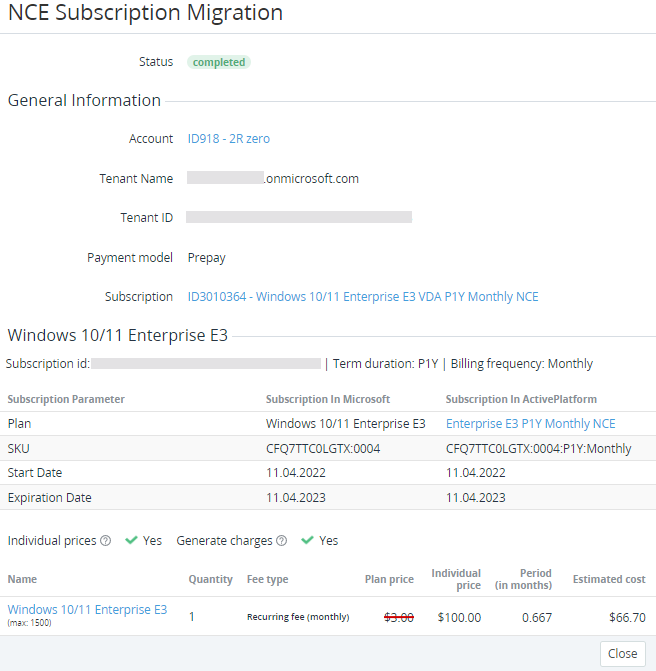The image size is (656, 671).
Task: Click the 0.667 period value
Action: [x=537, y=618]
